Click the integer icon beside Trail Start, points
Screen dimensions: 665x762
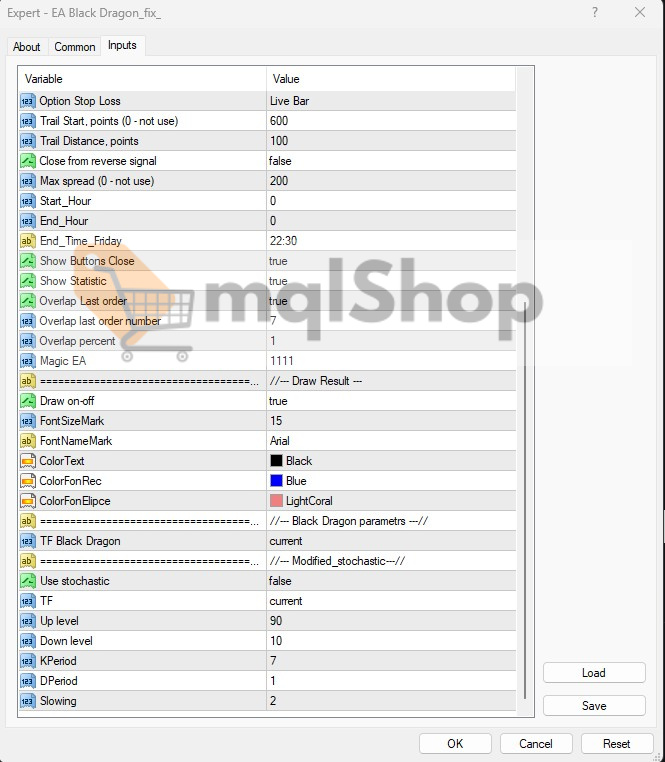click(x=28, y=121)
